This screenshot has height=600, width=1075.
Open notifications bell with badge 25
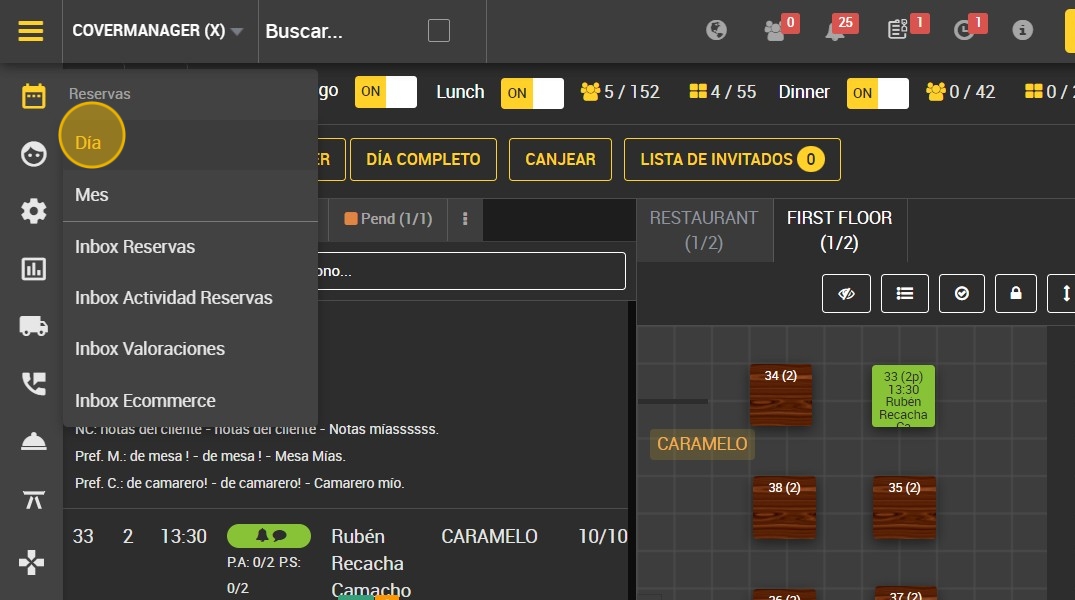pos(834,31)
